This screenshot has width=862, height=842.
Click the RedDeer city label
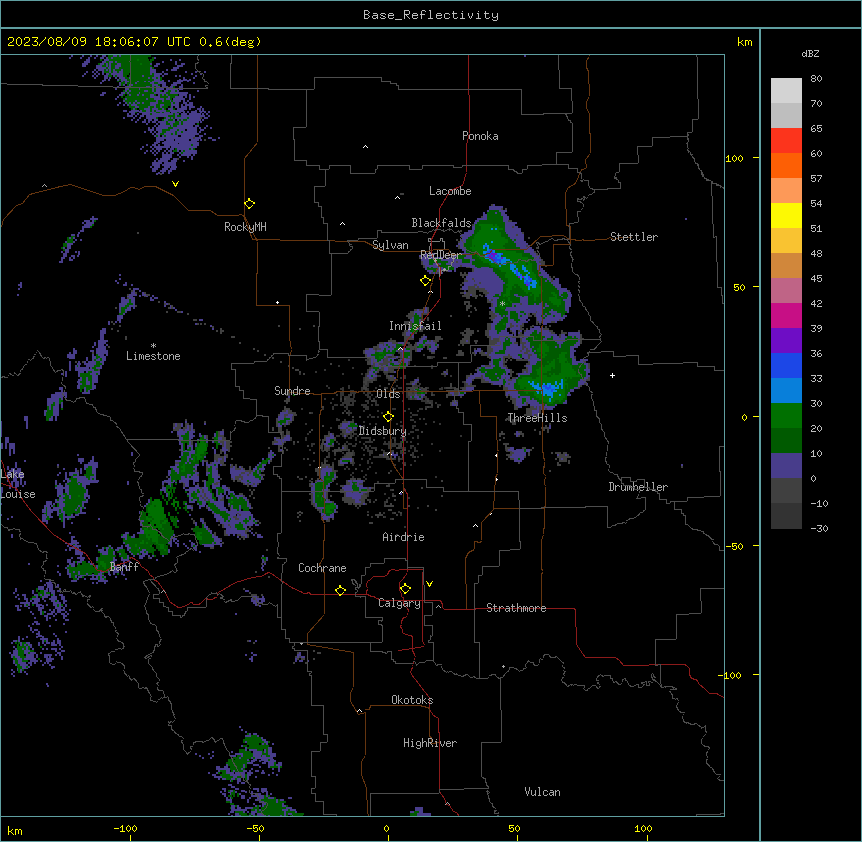click(x=440, y=255)
